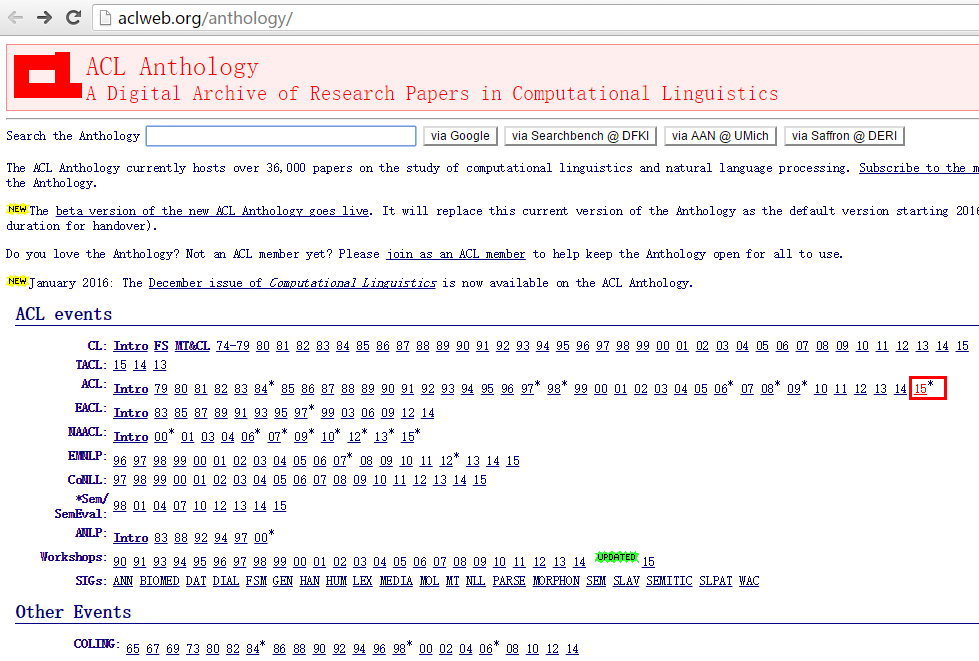Screen dimensions: 979x661
Task: Open COLING row year 14 link
Action: coord(572,649)
